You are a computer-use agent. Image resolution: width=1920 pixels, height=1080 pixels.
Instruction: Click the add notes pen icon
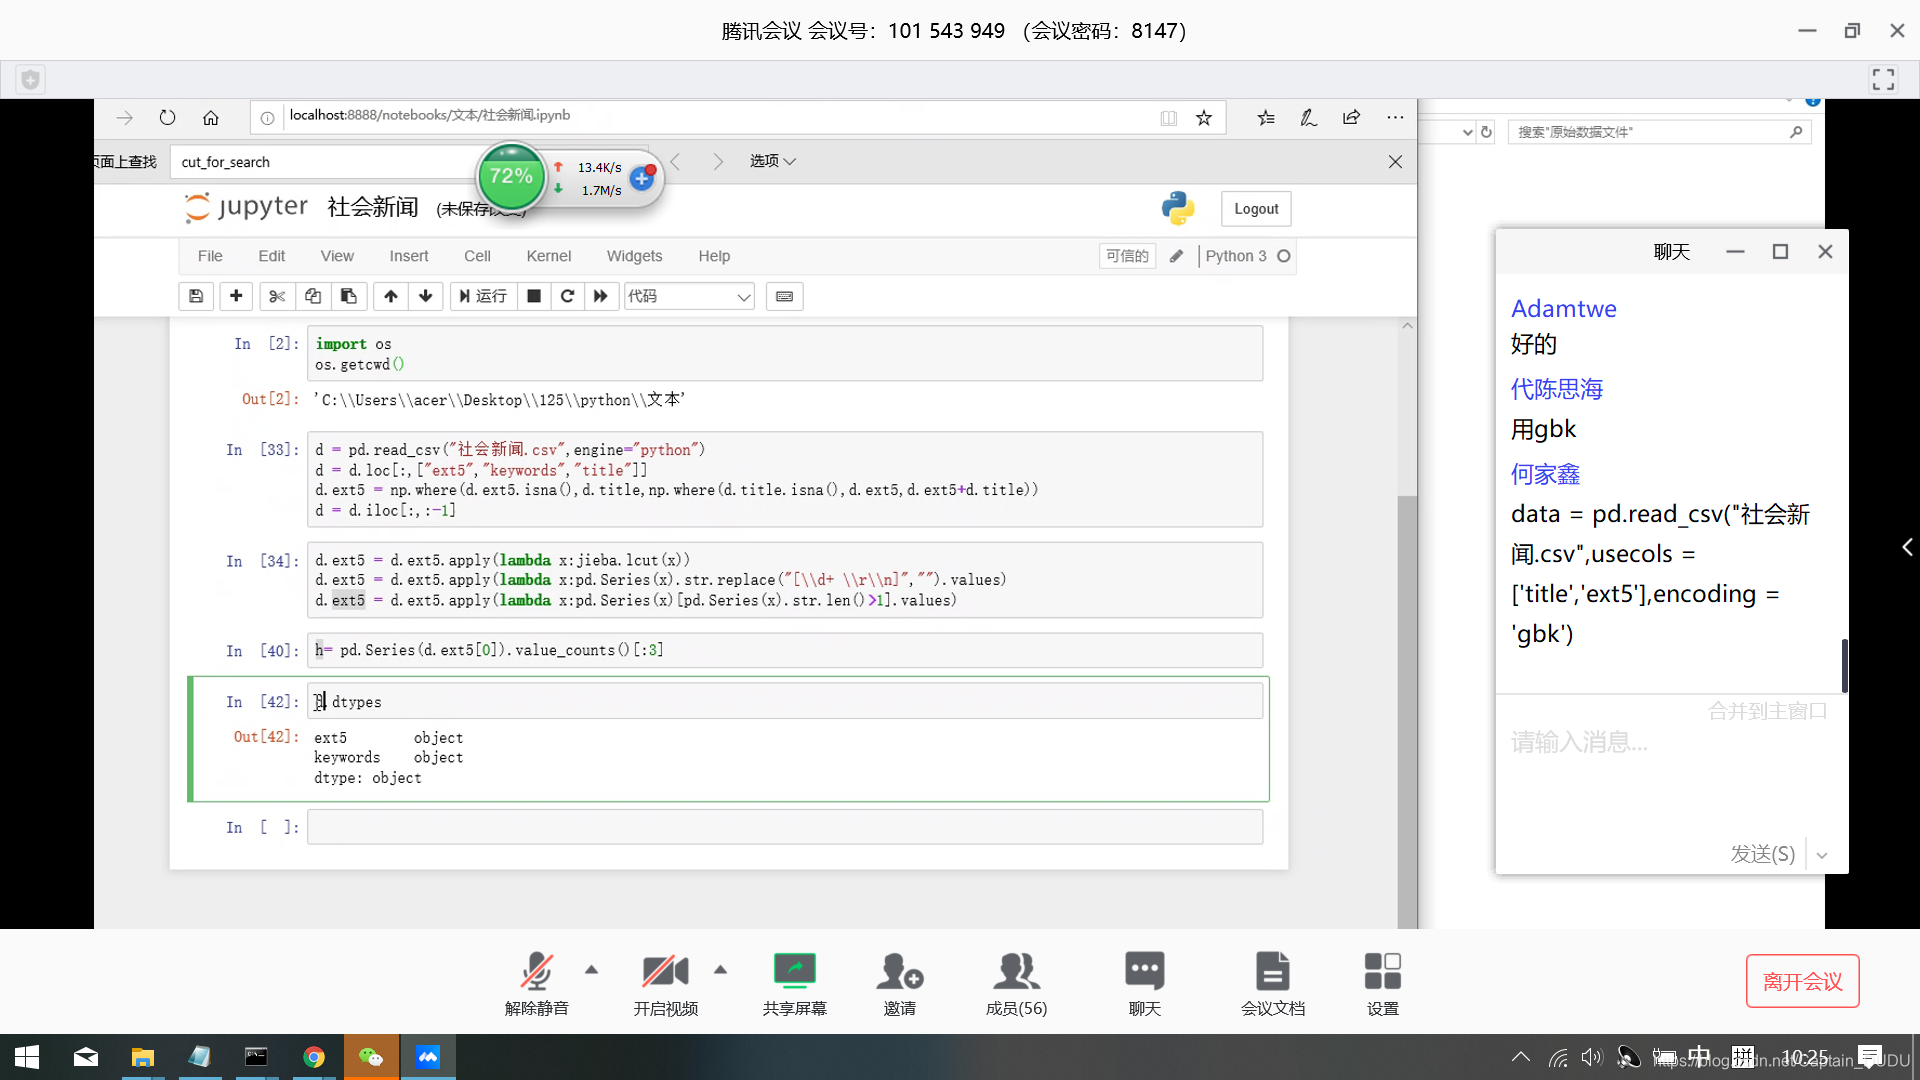[1308, 118]
